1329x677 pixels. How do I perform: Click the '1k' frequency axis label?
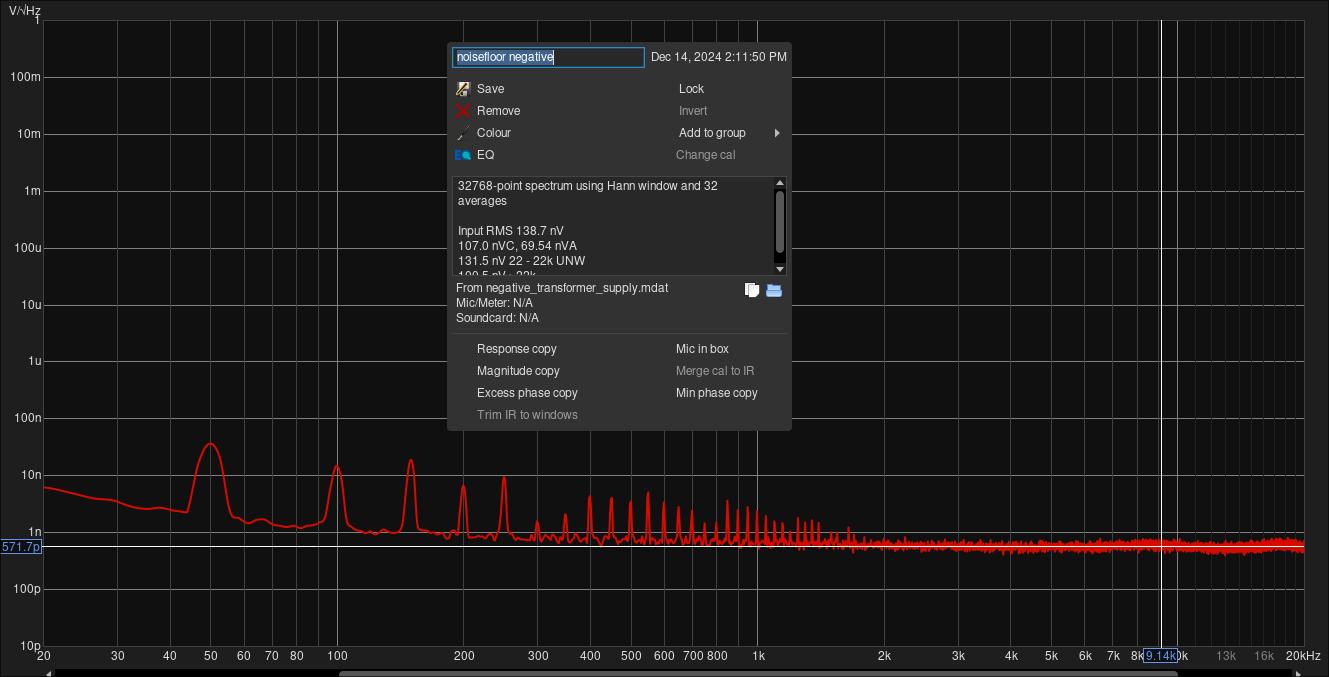point(758,656)
